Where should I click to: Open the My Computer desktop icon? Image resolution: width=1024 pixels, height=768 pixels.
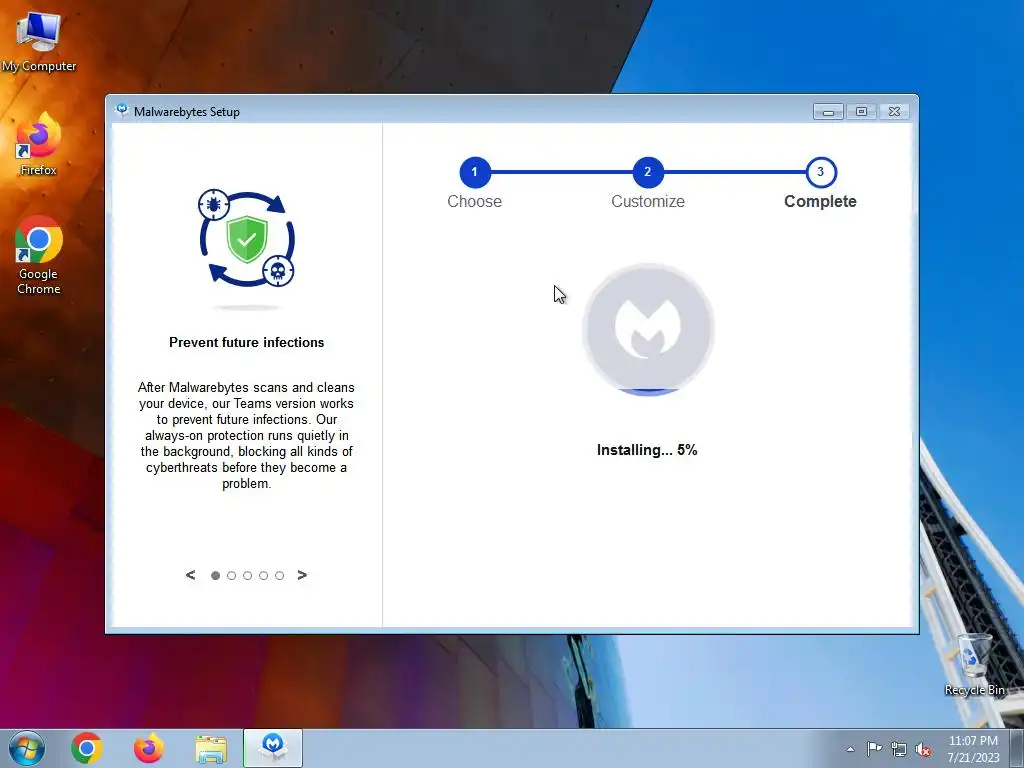[39, 40]
